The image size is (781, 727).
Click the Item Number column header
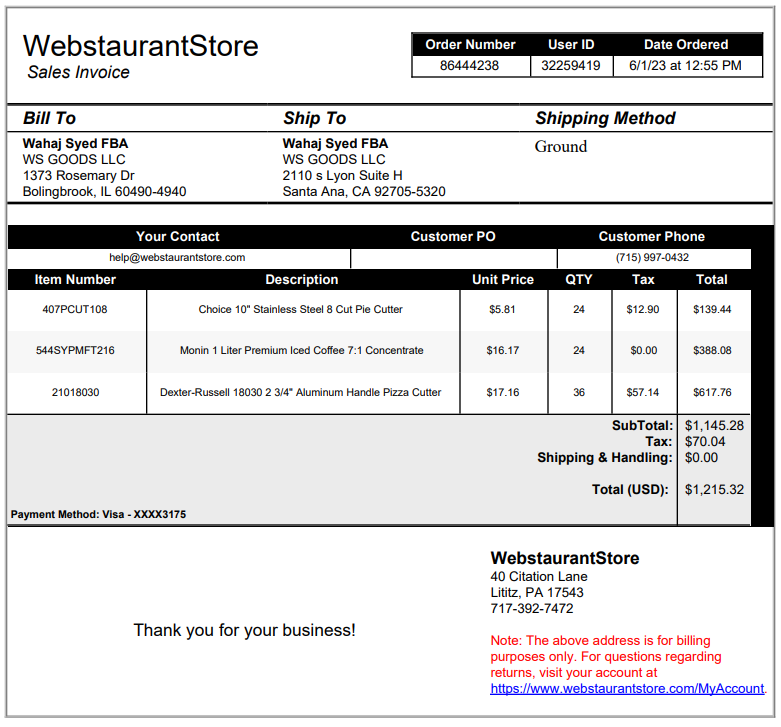coord(75,280)
